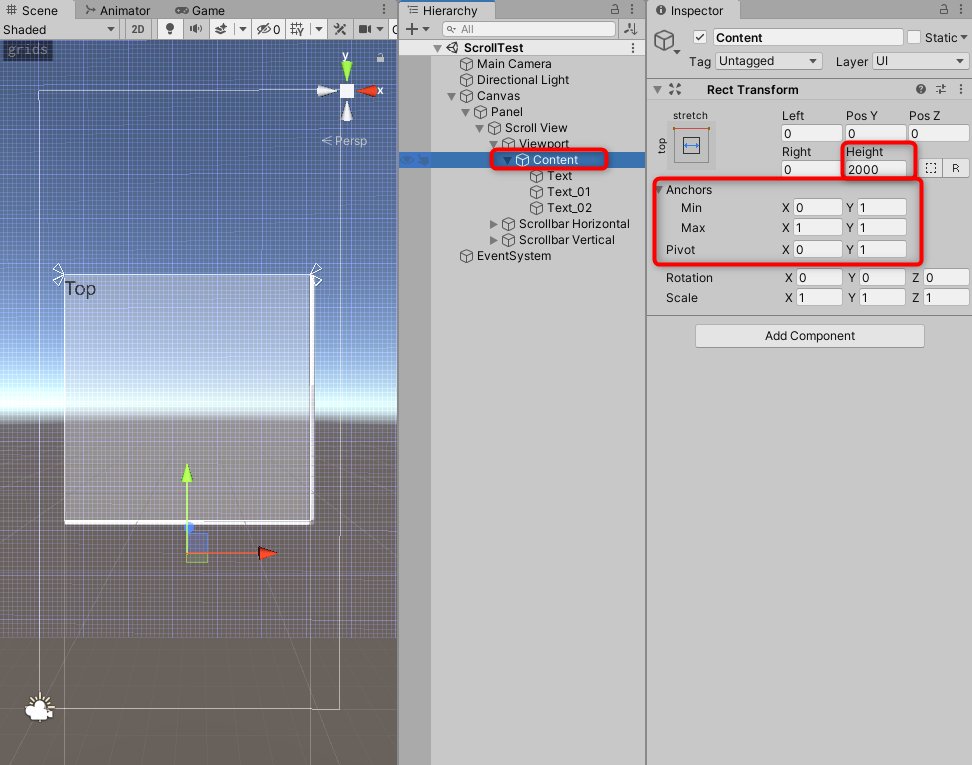
Task: Open Scene panel options menu
Action: (384, 9)
